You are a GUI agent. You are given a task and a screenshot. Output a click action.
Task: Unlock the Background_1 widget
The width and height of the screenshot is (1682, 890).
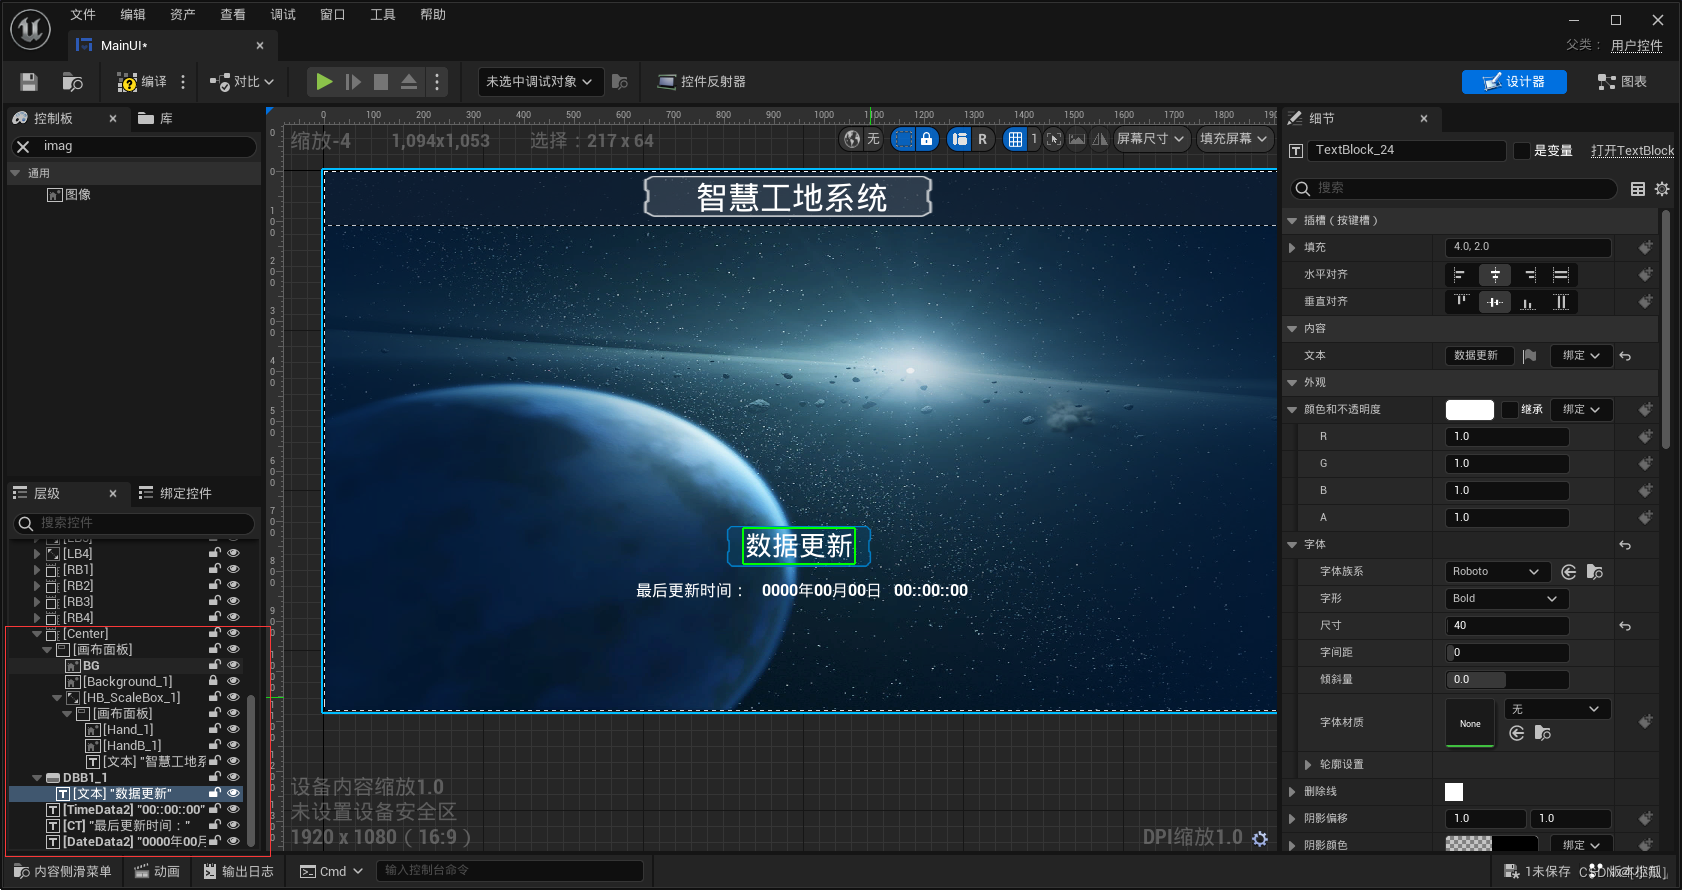[x=213, y=681]
